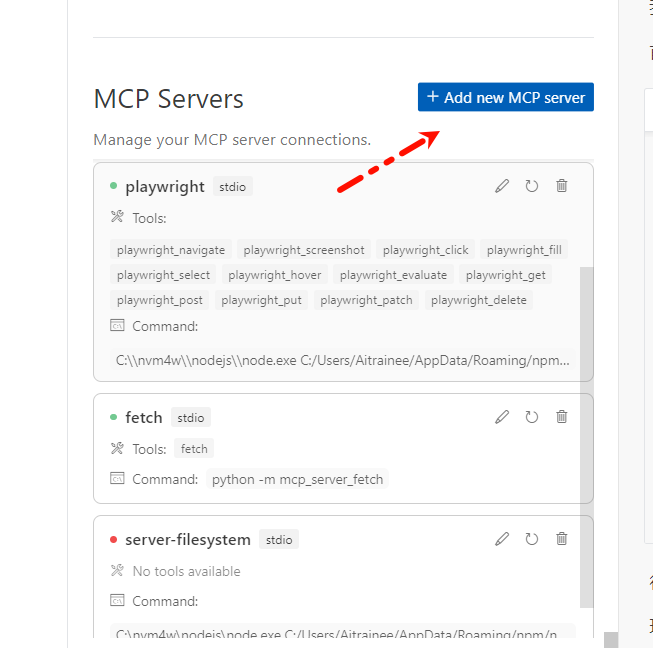
Task: Click the red status dot beside server-filesystem
Action: coord(113,540)
